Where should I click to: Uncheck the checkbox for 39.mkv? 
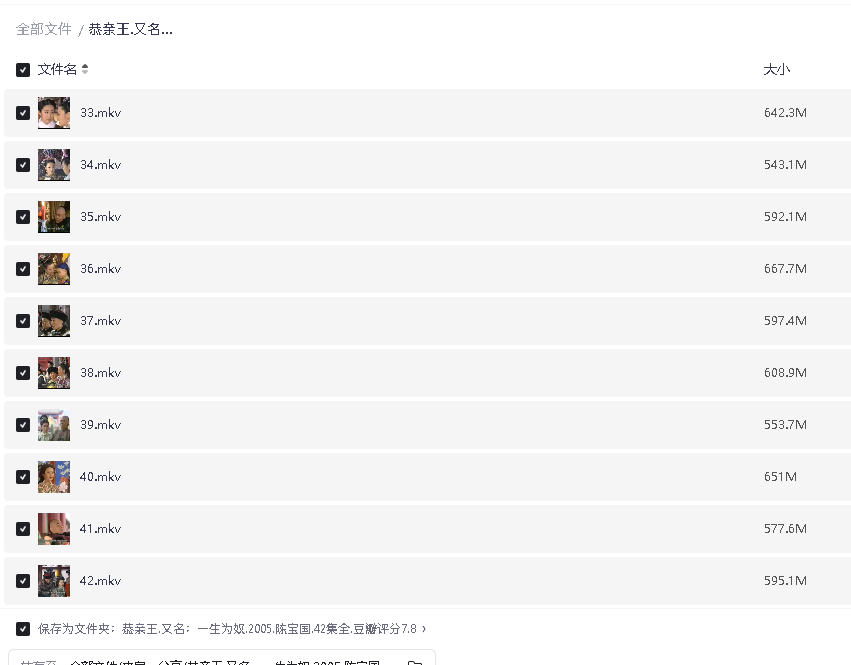[x=23, y=425]
